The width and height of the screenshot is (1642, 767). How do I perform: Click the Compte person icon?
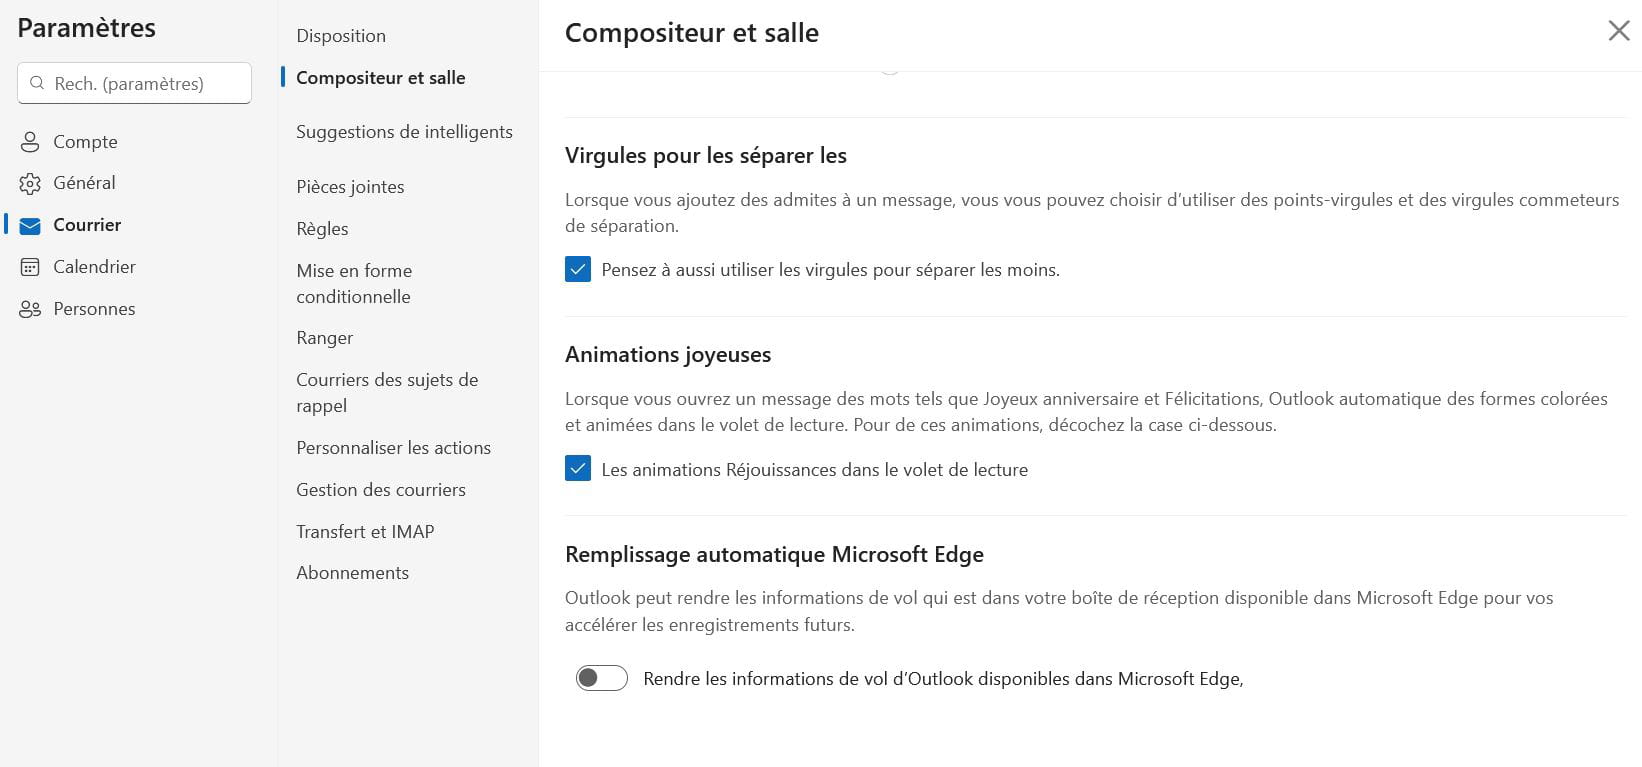(30, 142)
